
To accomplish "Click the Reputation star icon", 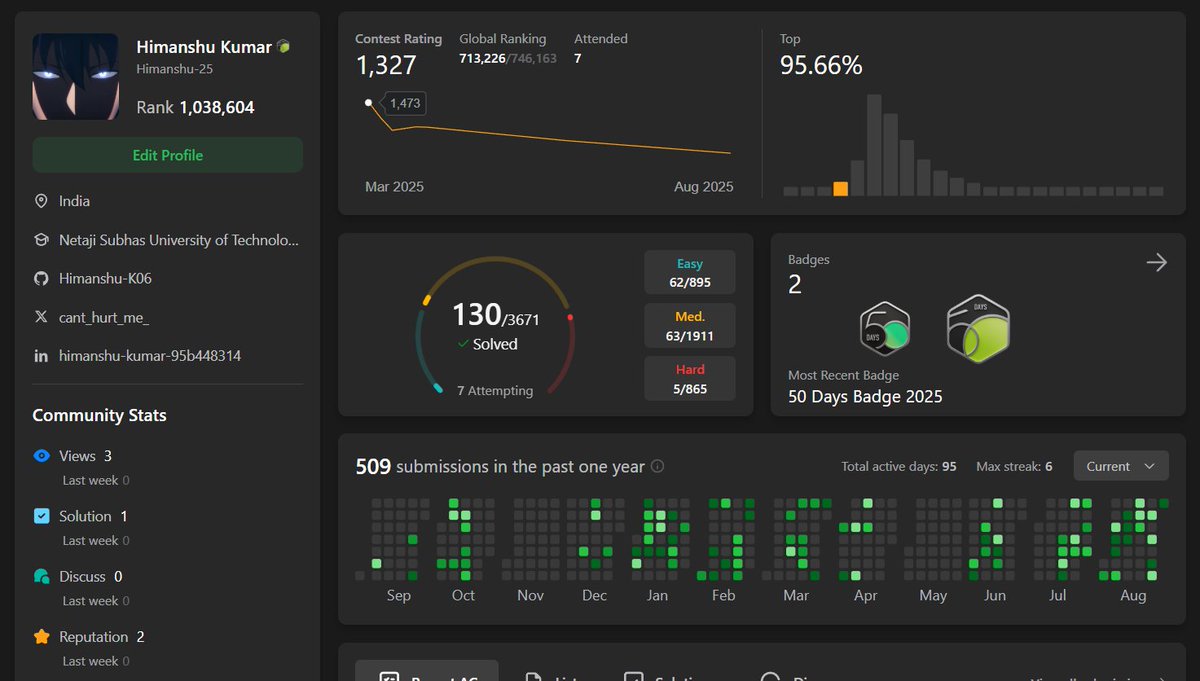I will click(x=41, y=636).
